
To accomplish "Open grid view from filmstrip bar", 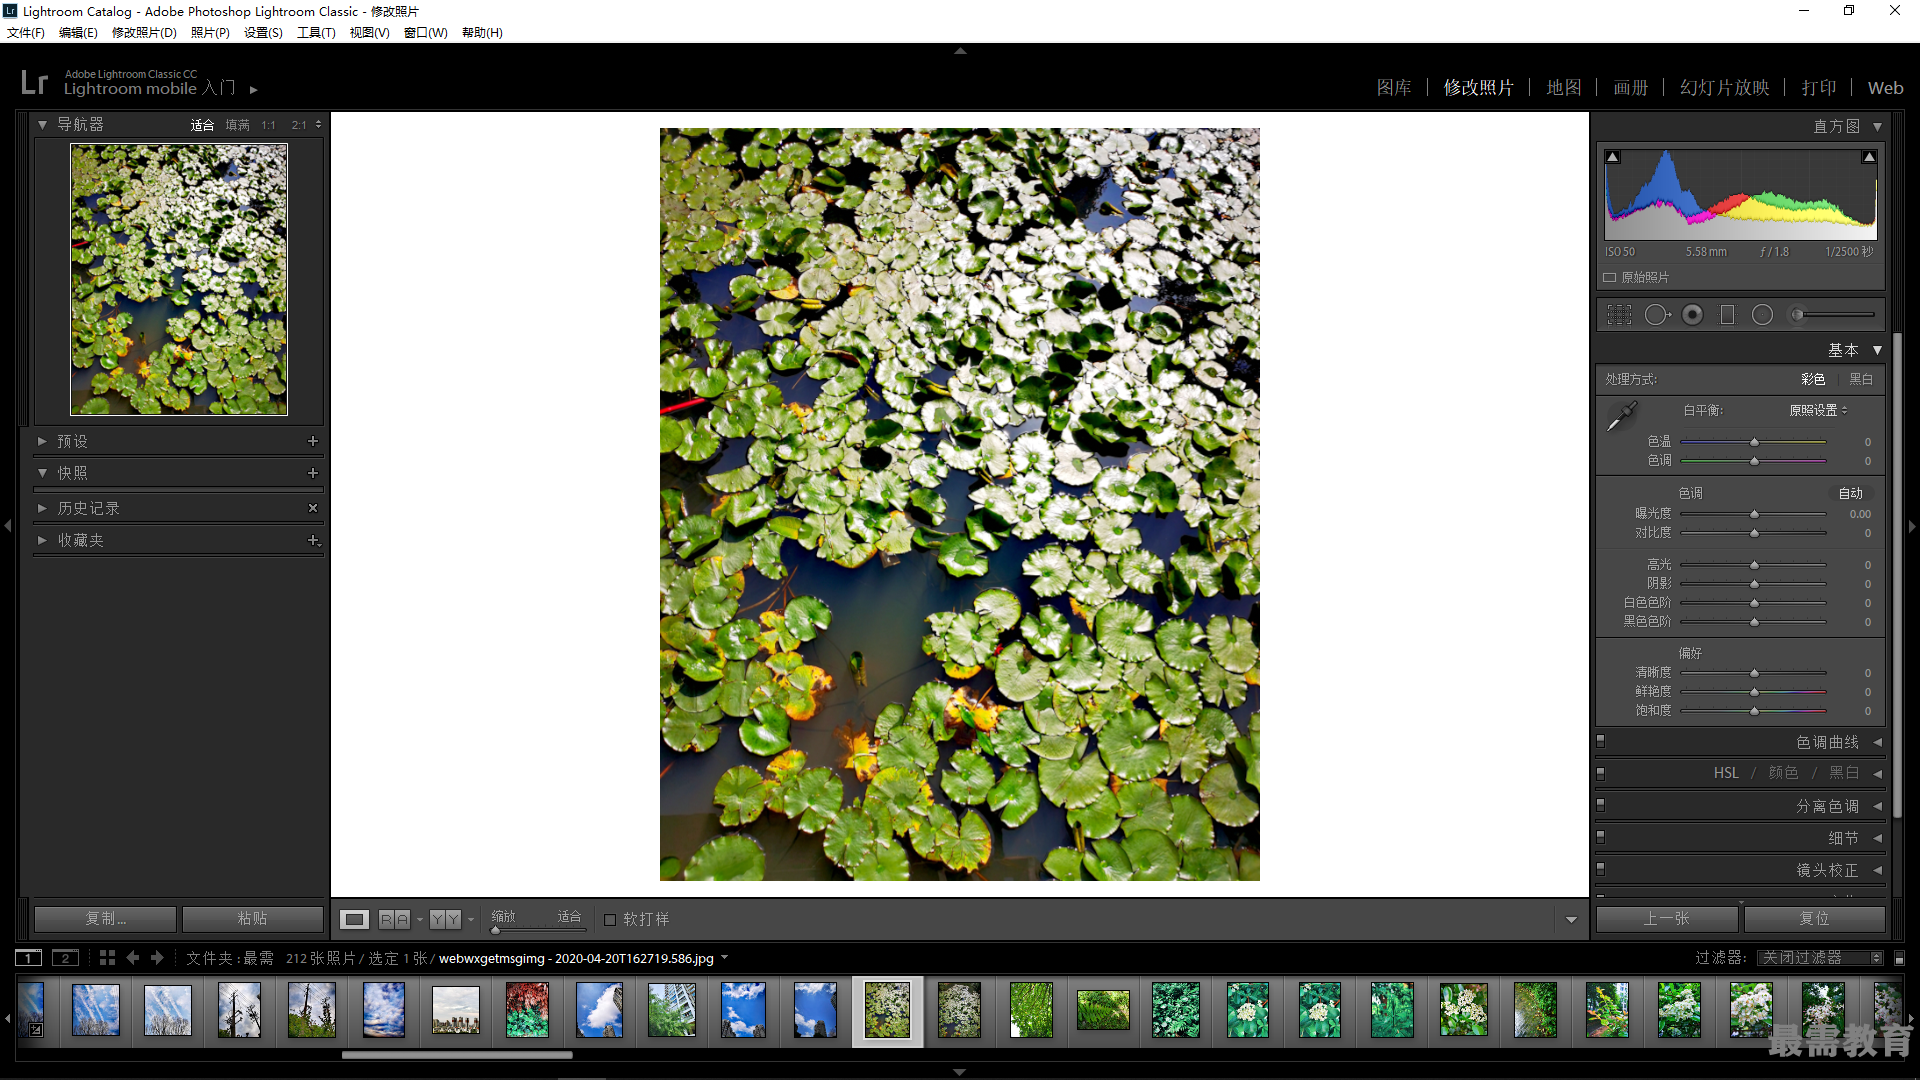I will click(107, 958).
